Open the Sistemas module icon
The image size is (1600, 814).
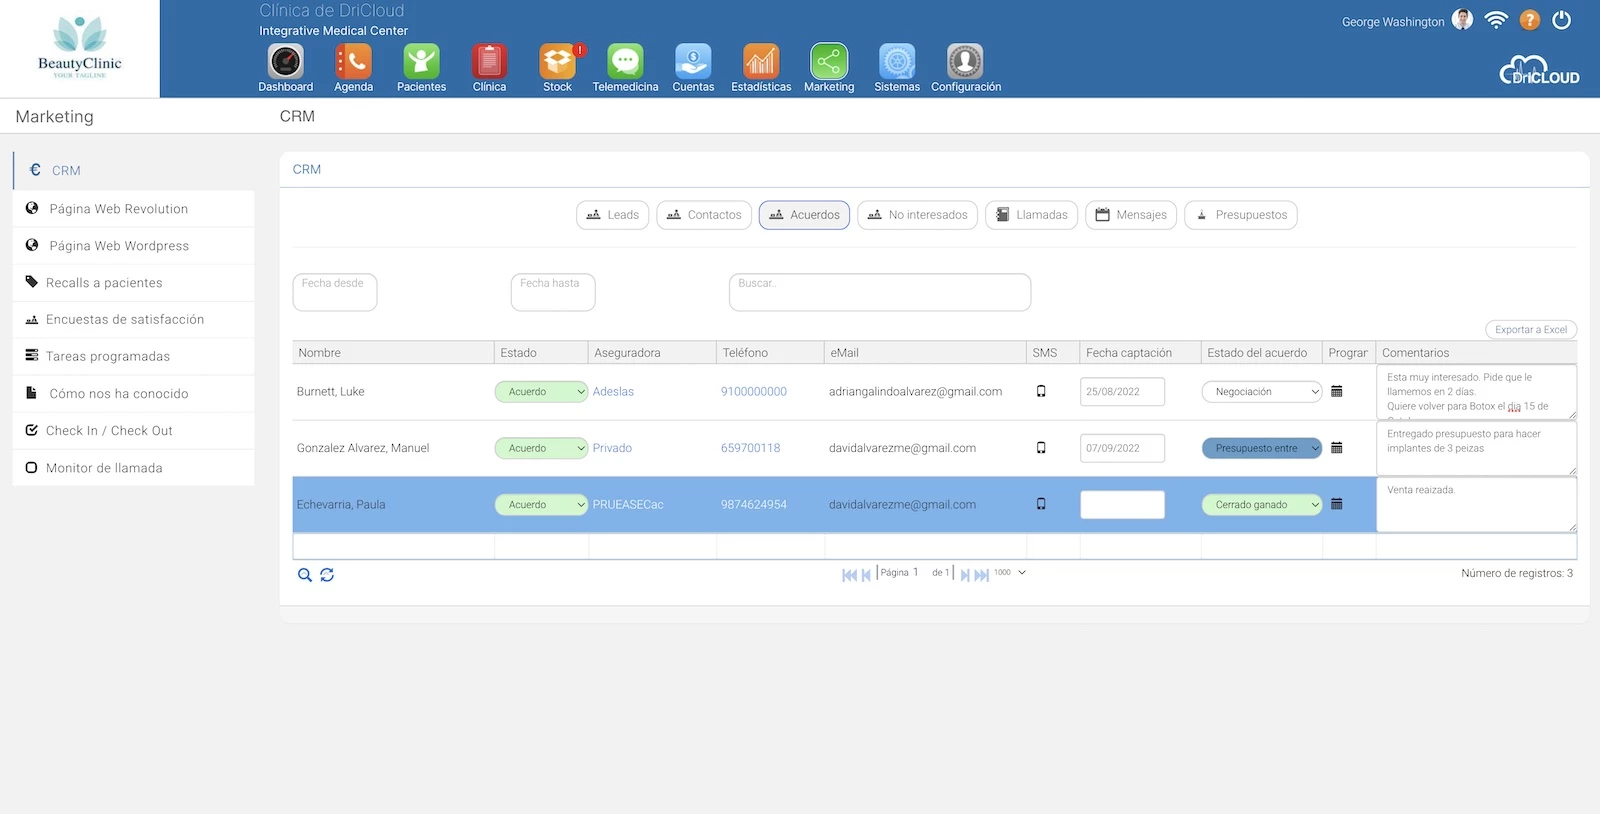(x=897, y=62)
